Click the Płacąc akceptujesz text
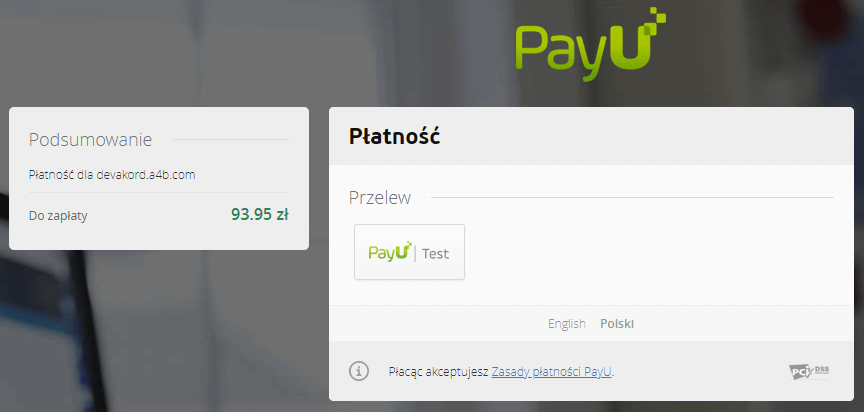Image resolution: width=864 pixels, height=412 pixels. [439, 372]
